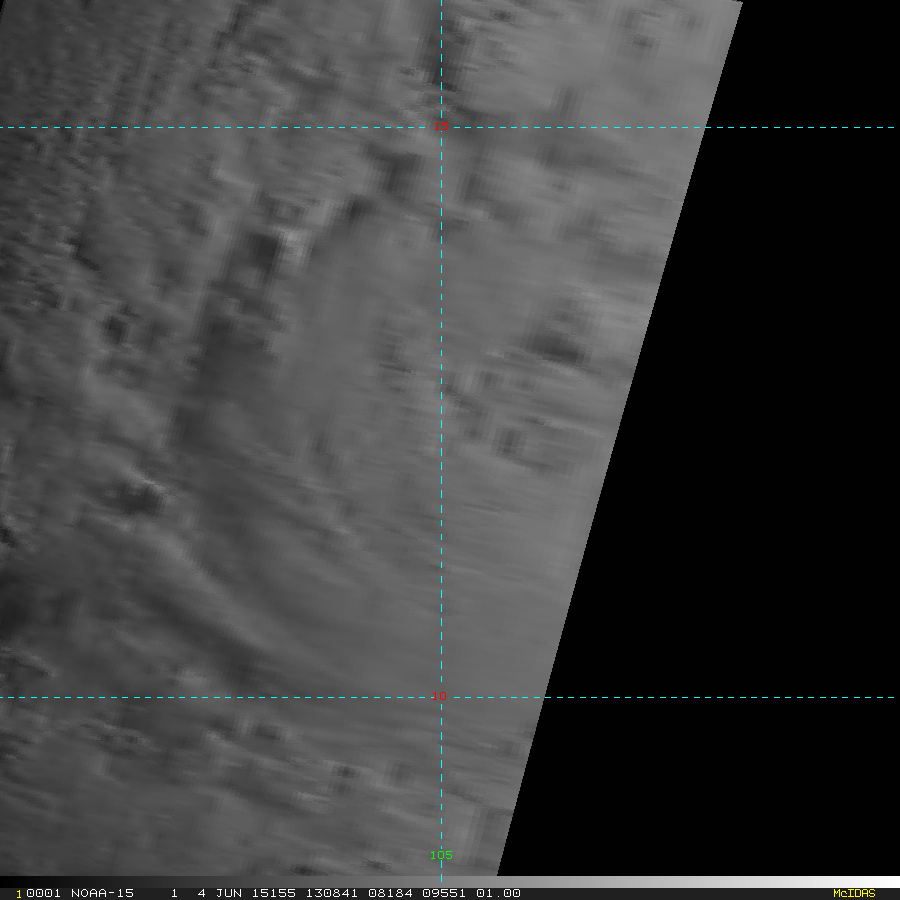This screenshot has height=900, width=900.
Task: Click the vertical dashed longitude line
Action: pyautogui.click(x=442, y=400)
